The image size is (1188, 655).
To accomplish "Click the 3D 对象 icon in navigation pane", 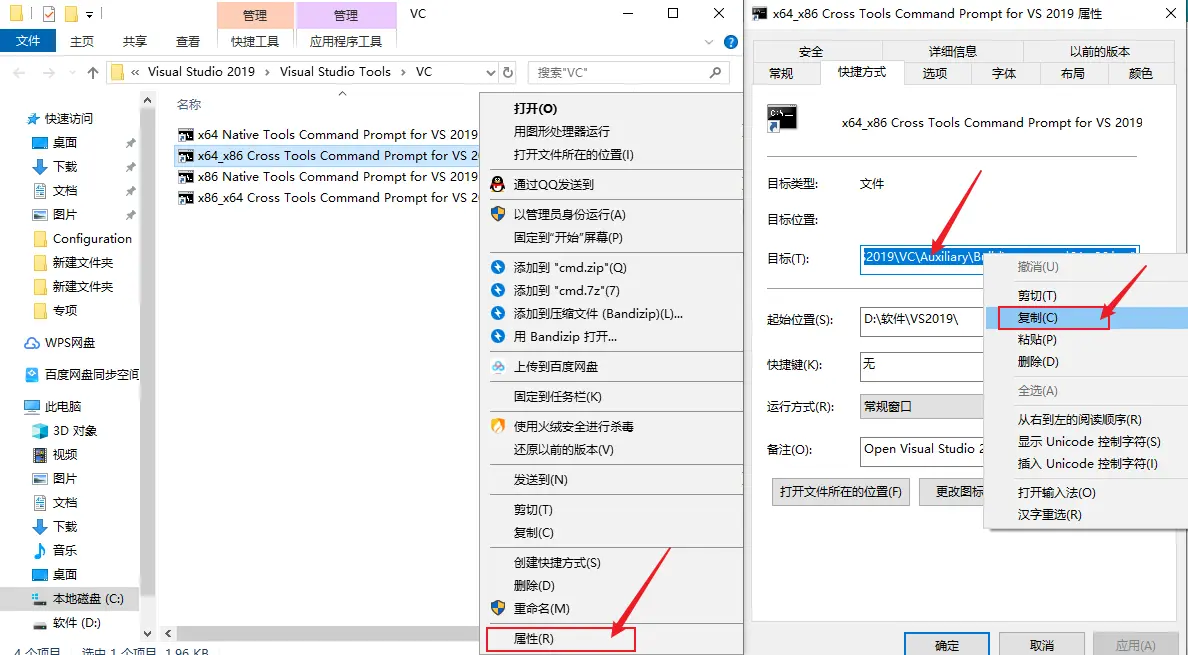I will (39, 431).
